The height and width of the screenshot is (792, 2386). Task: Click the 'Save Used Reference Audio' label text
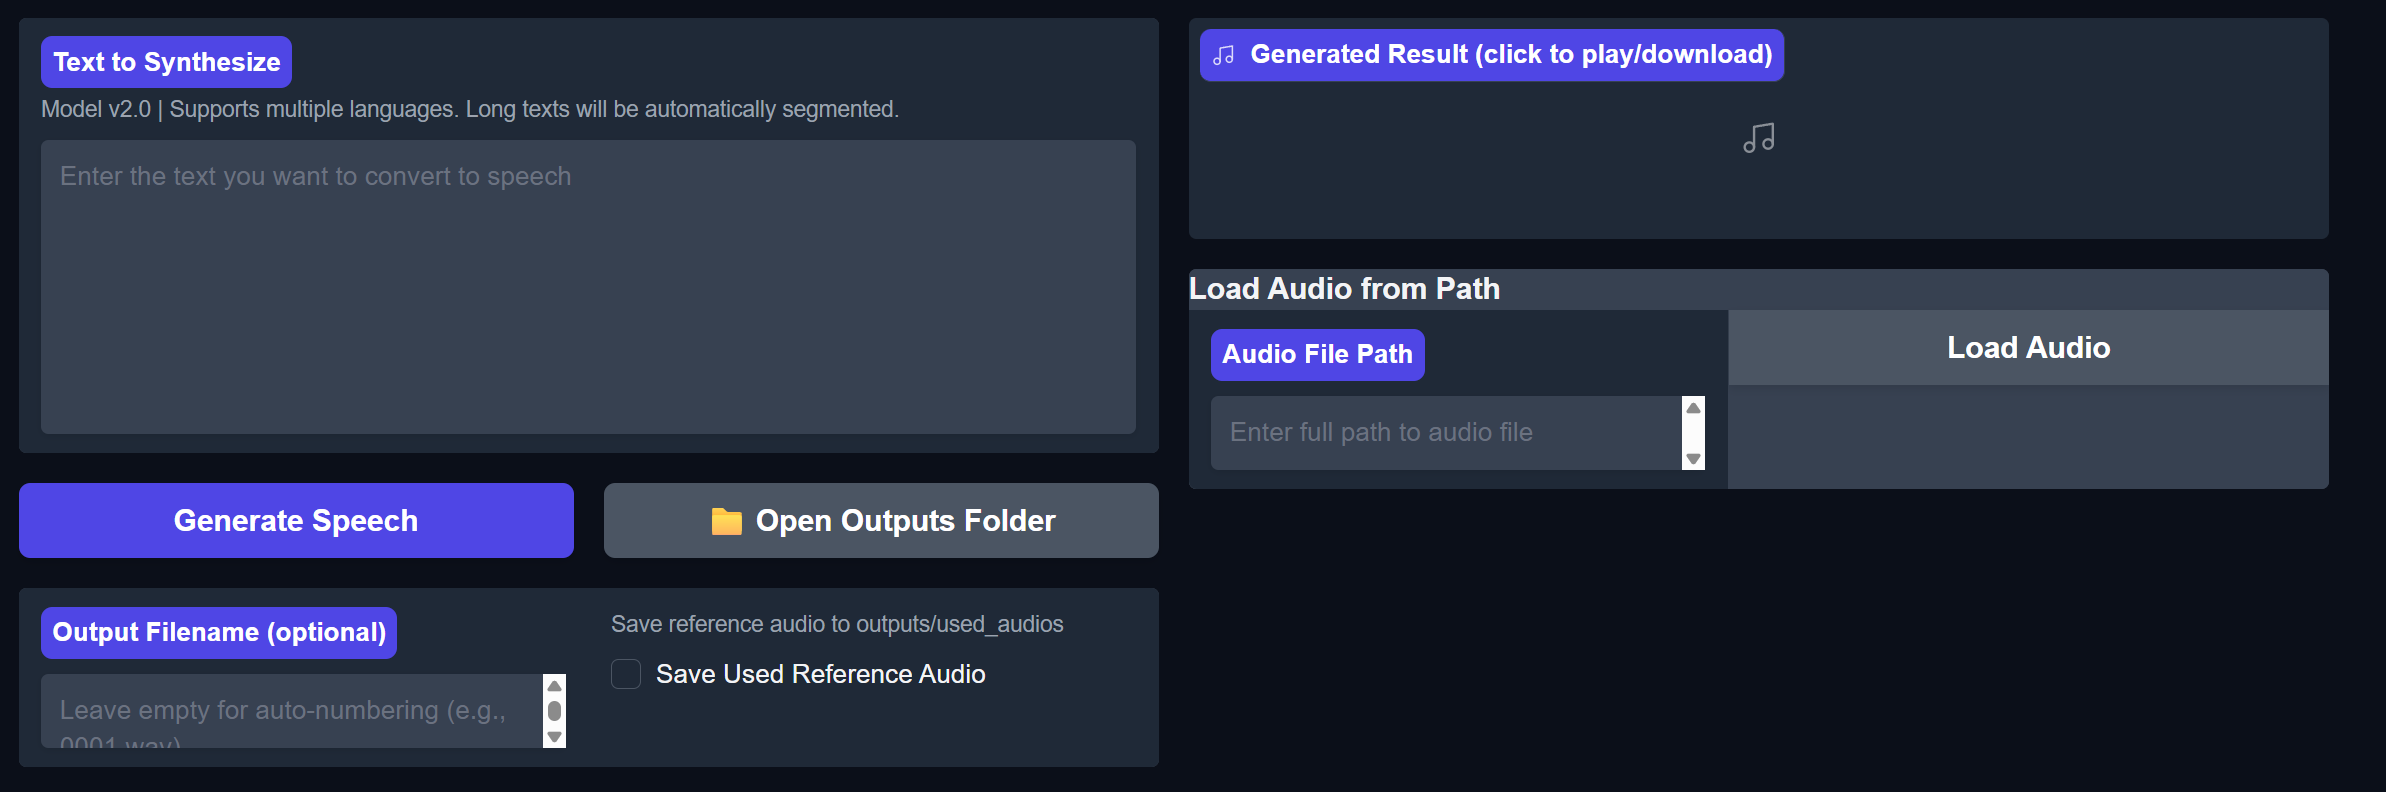point(820,674)
